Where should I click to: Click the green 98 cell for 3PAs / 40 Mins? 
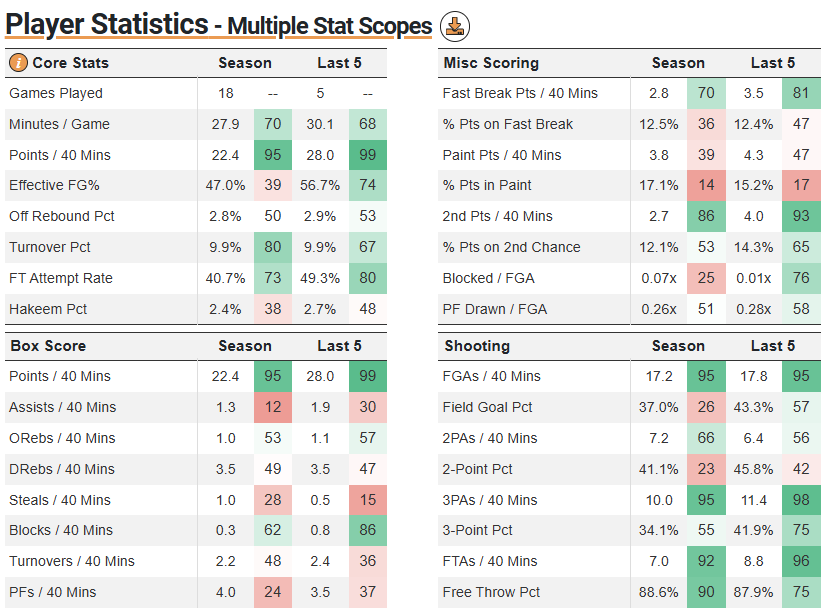(x=801, y=500)
